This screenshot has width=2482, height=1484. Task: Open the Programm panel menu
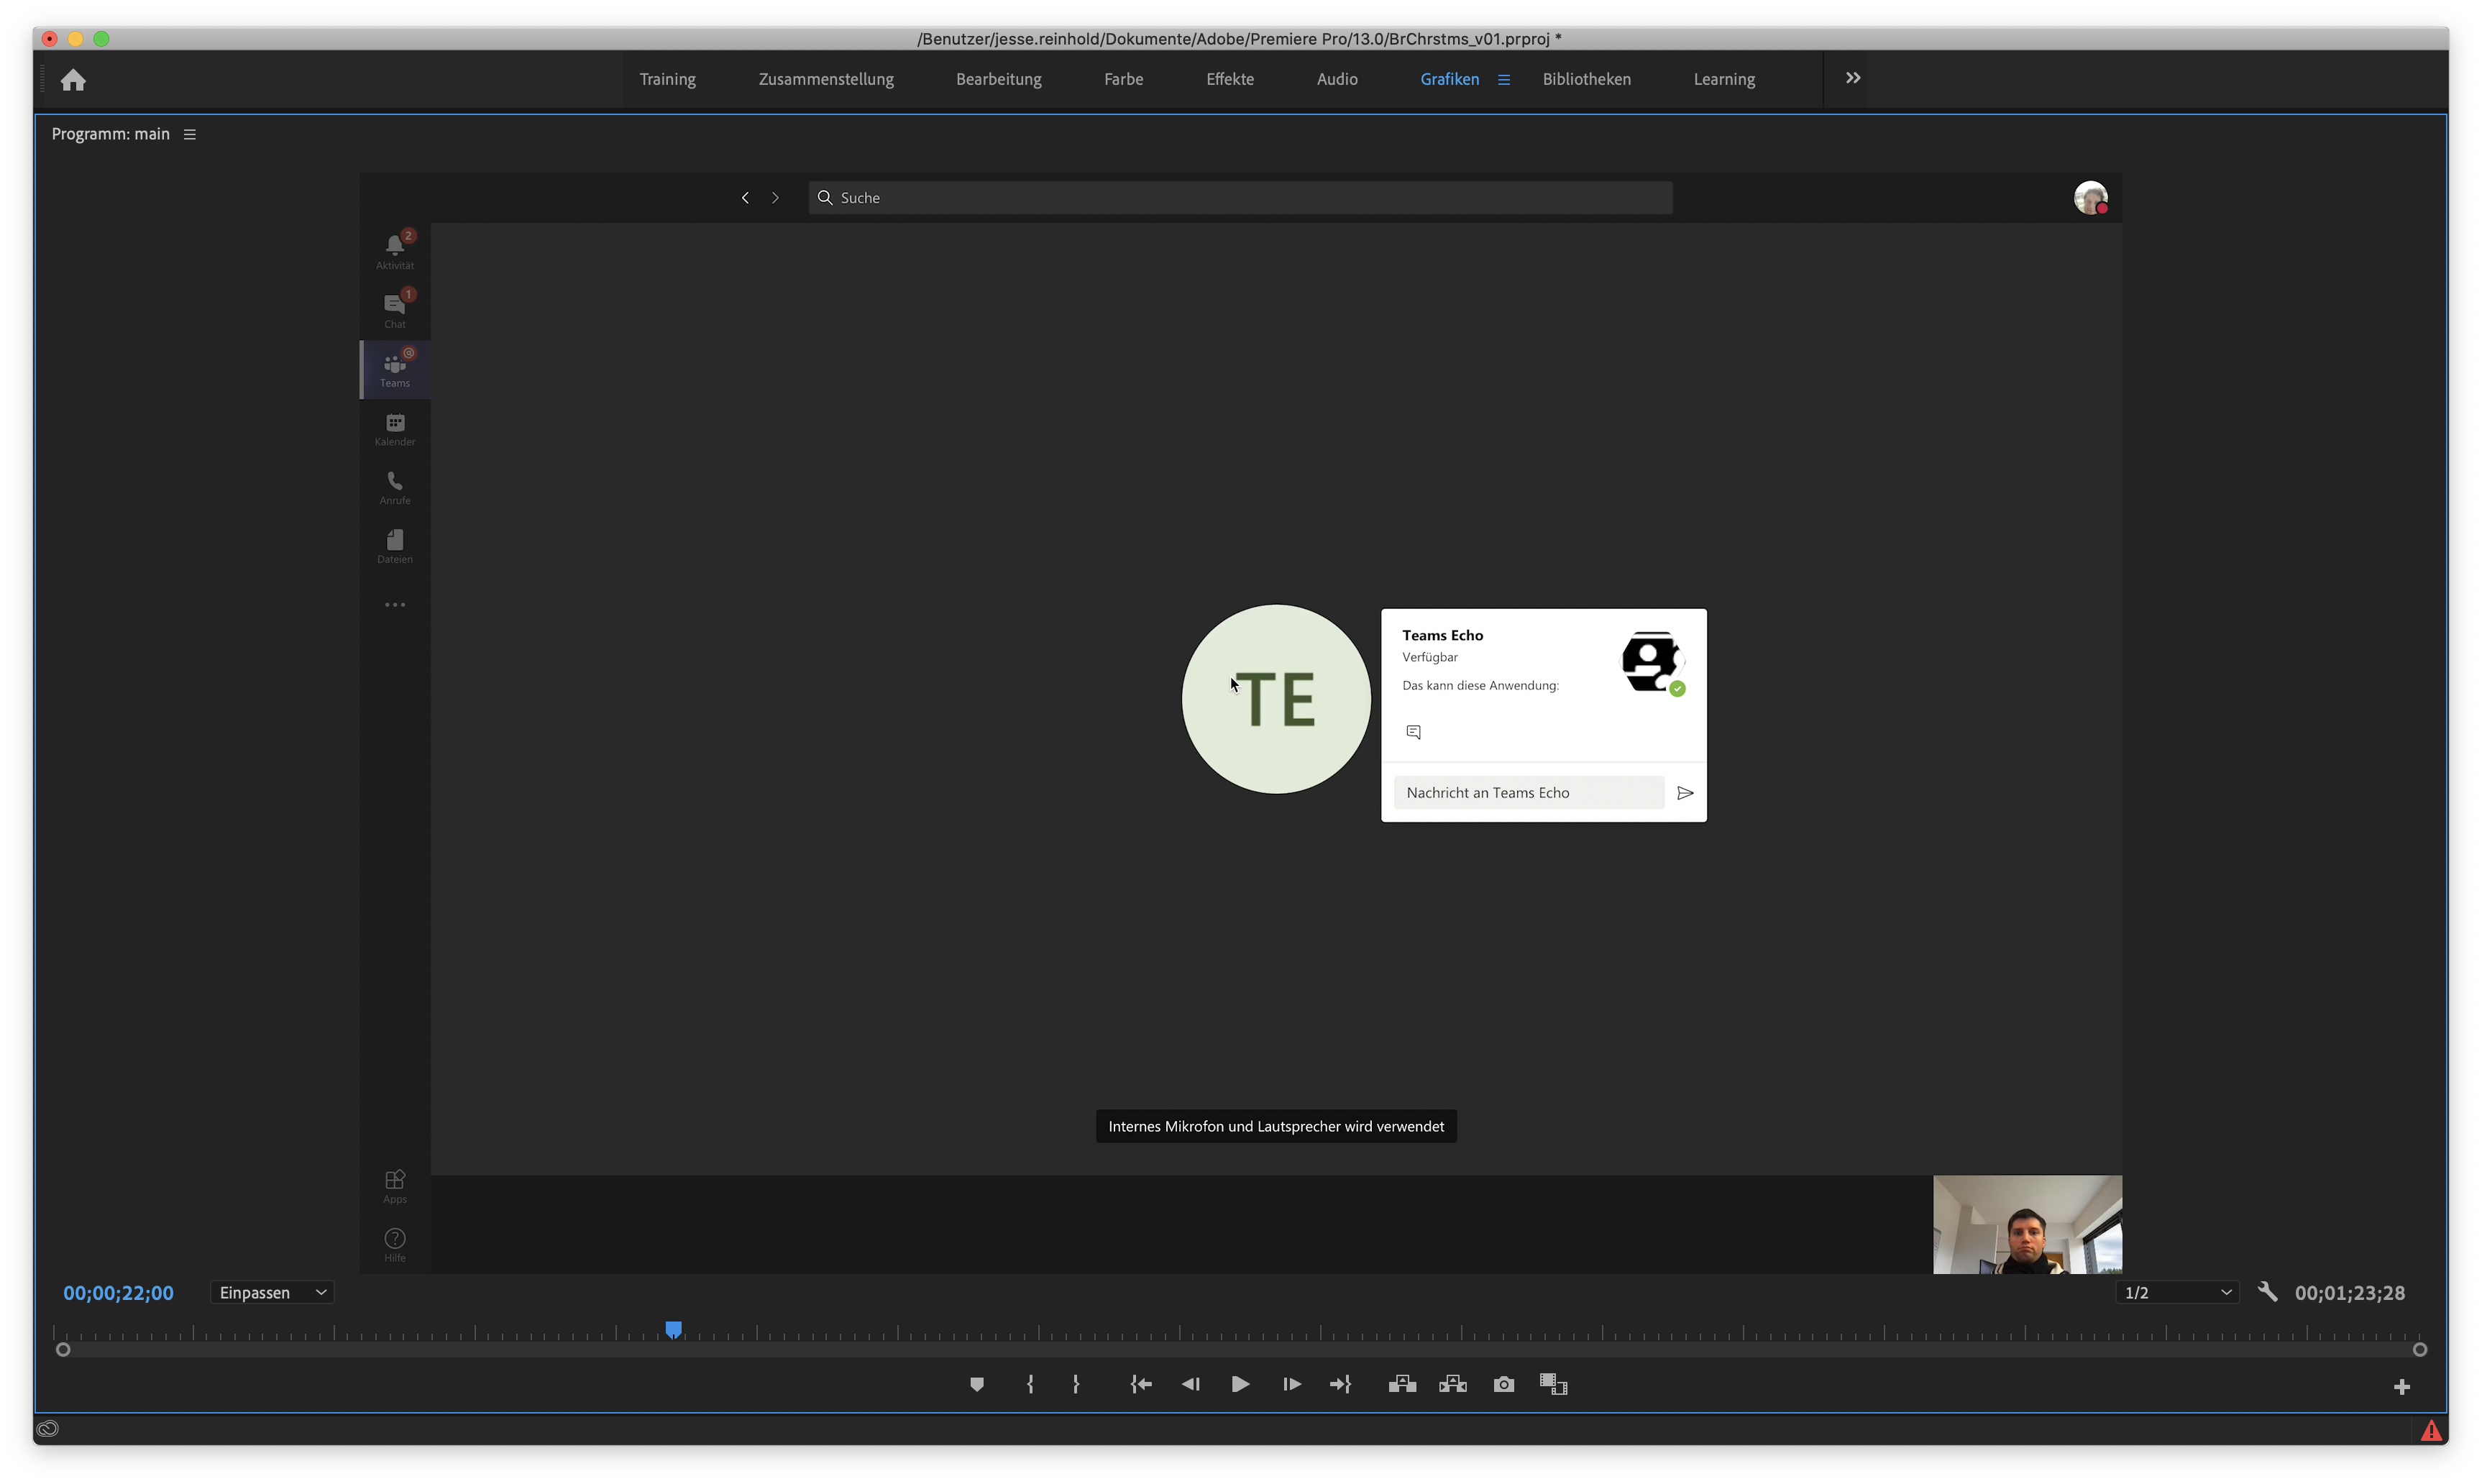pyautogui.click(x=190, y=133)
